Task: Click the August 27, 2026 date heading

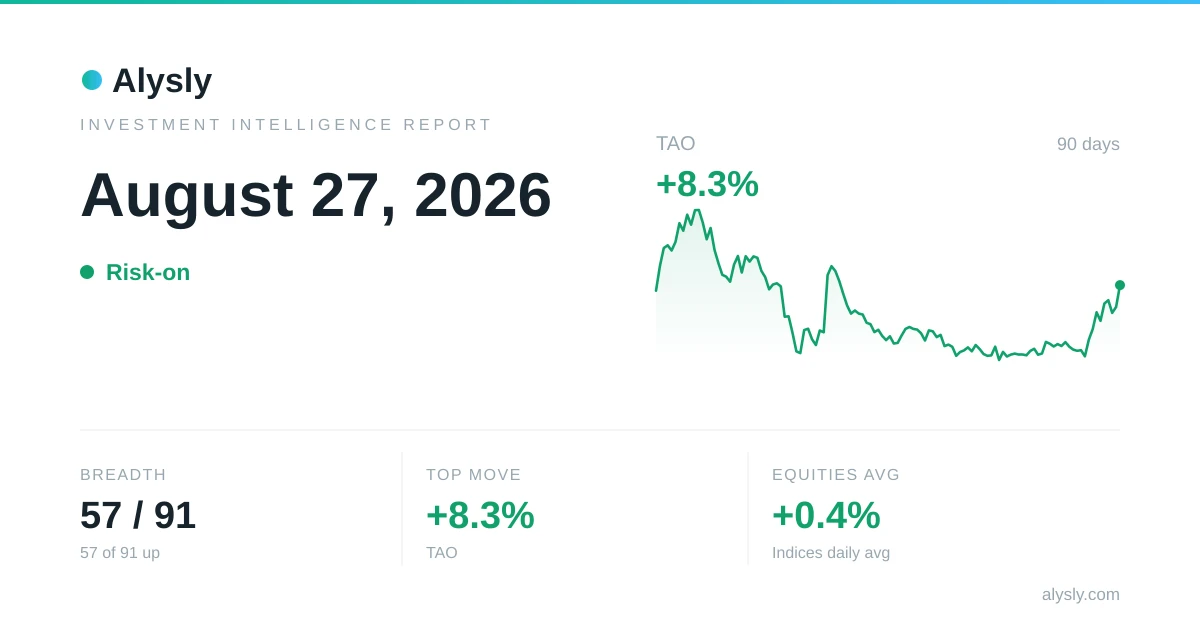Action: 316,194
